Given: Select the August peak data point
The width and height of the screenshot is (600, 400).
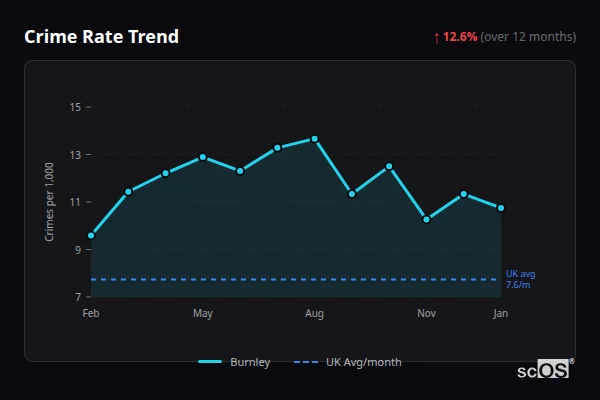Looking at the screenshot, I should pos(315,139).
